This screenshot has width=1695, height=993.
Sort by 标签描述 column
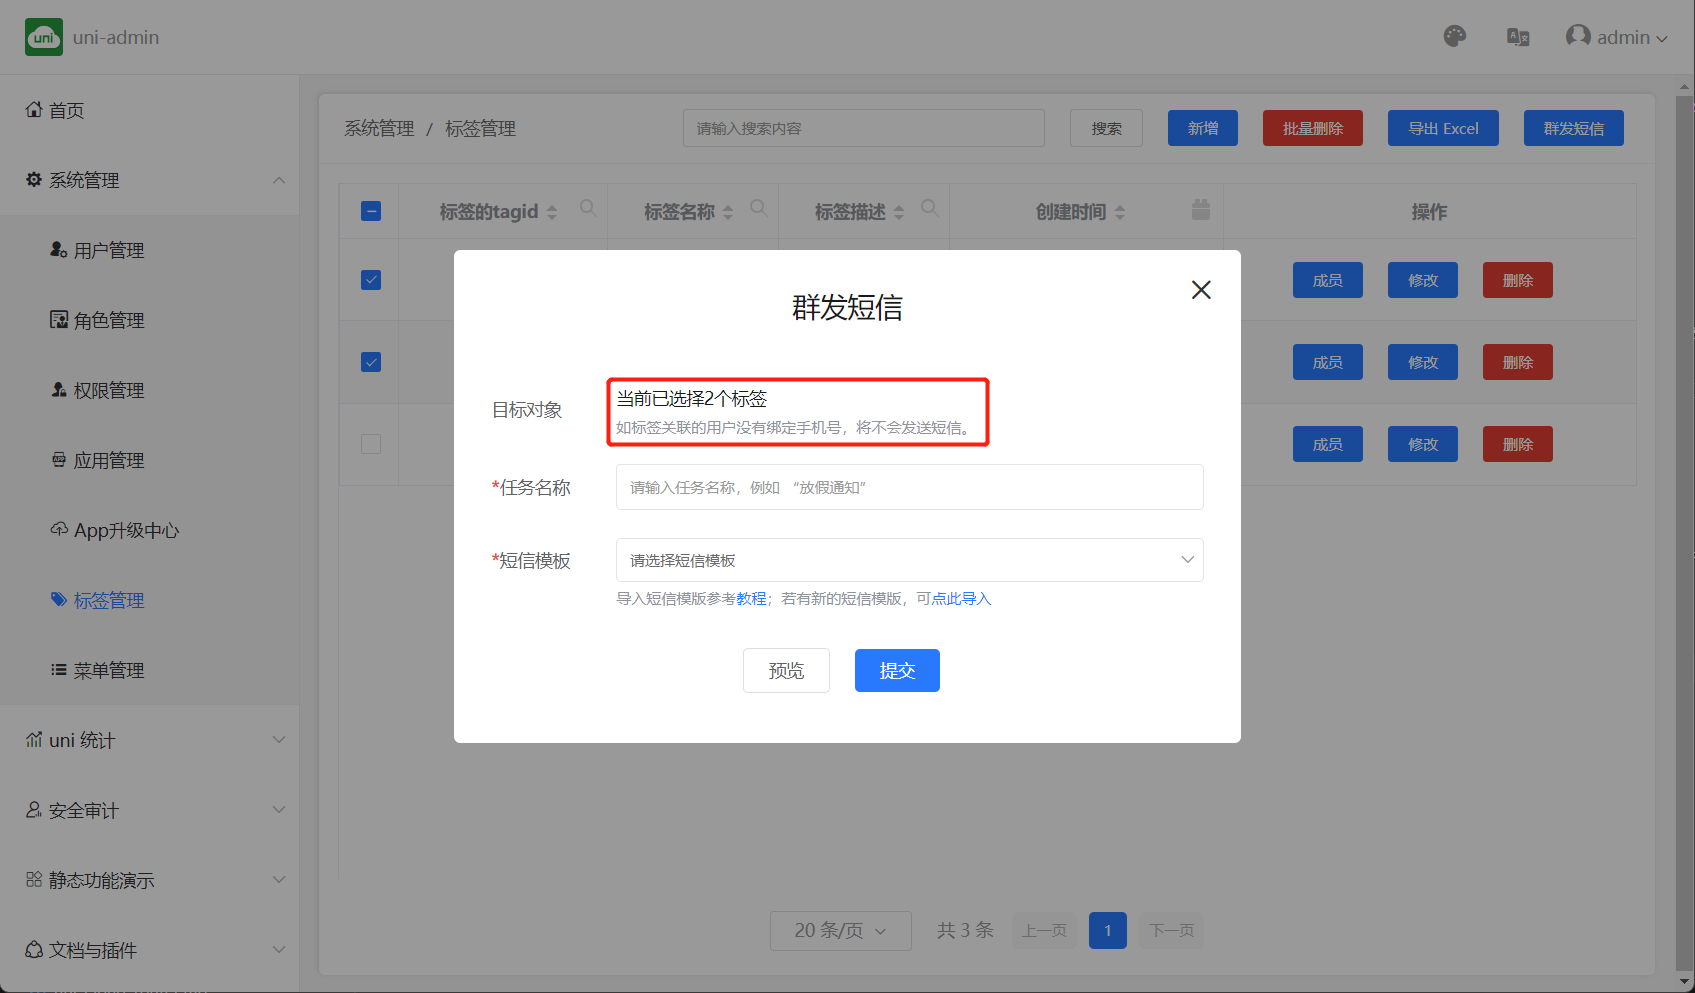click(x=899, y=212)
